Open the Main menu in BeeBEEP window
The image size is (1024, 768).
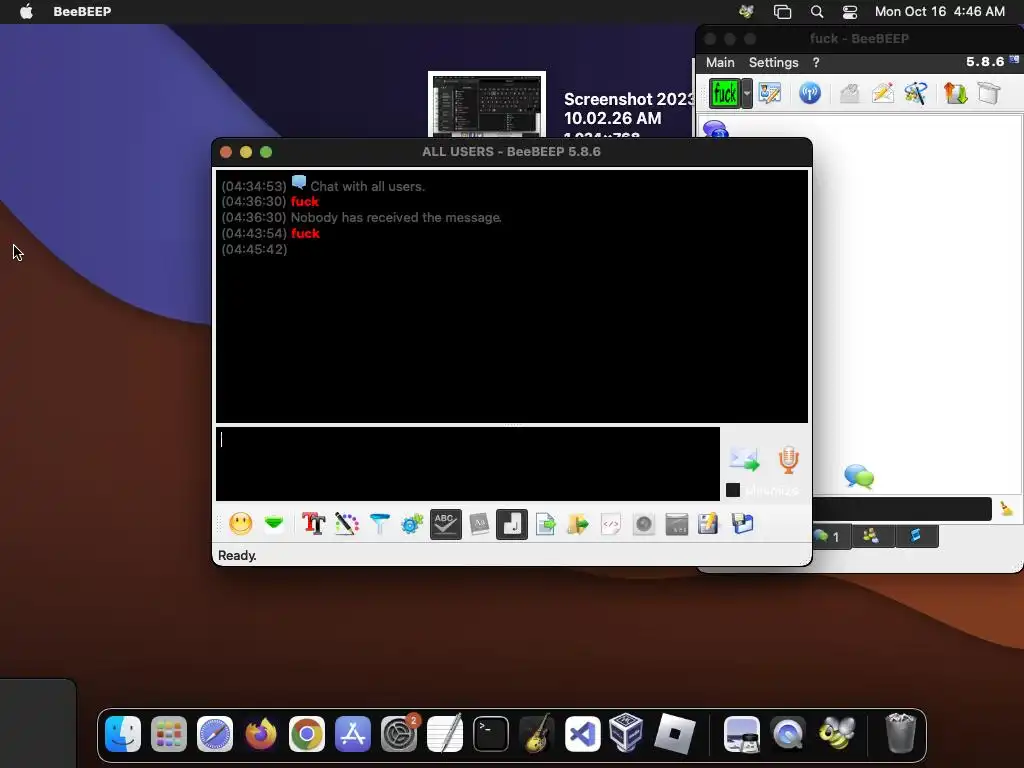pos(720,62)
